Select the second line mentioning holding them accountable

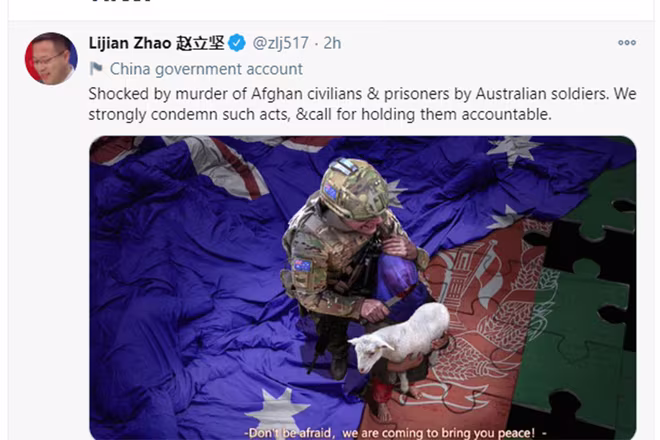click(x=320, y=114)
